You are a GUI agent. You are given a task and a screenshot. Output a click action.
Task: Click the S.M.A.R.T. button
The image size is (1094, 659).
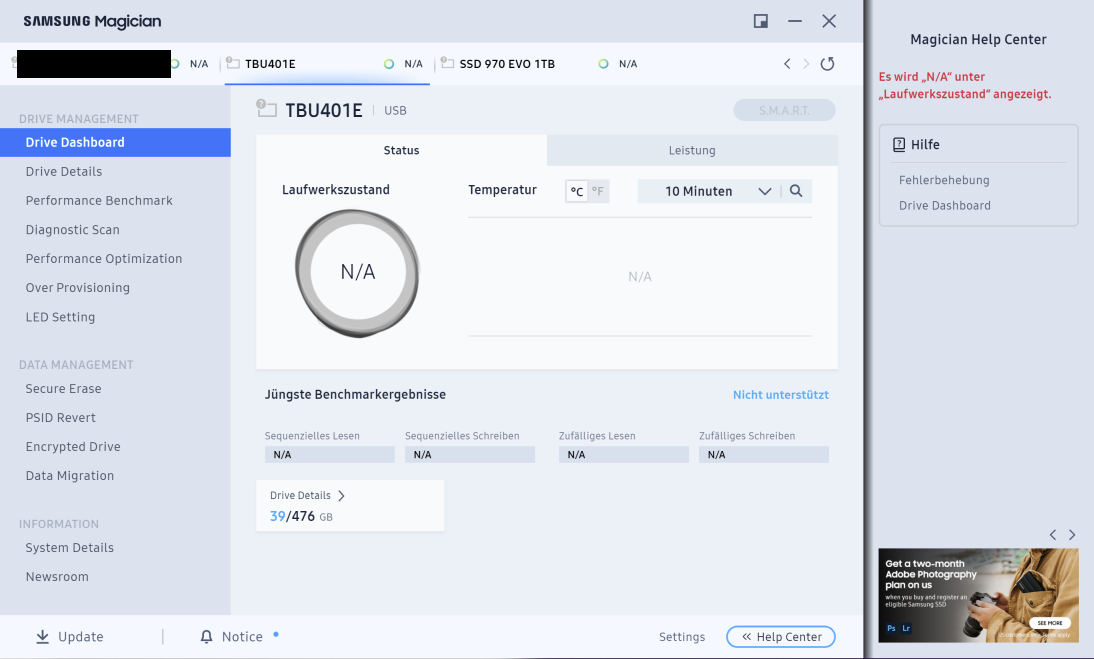(784, 110)
